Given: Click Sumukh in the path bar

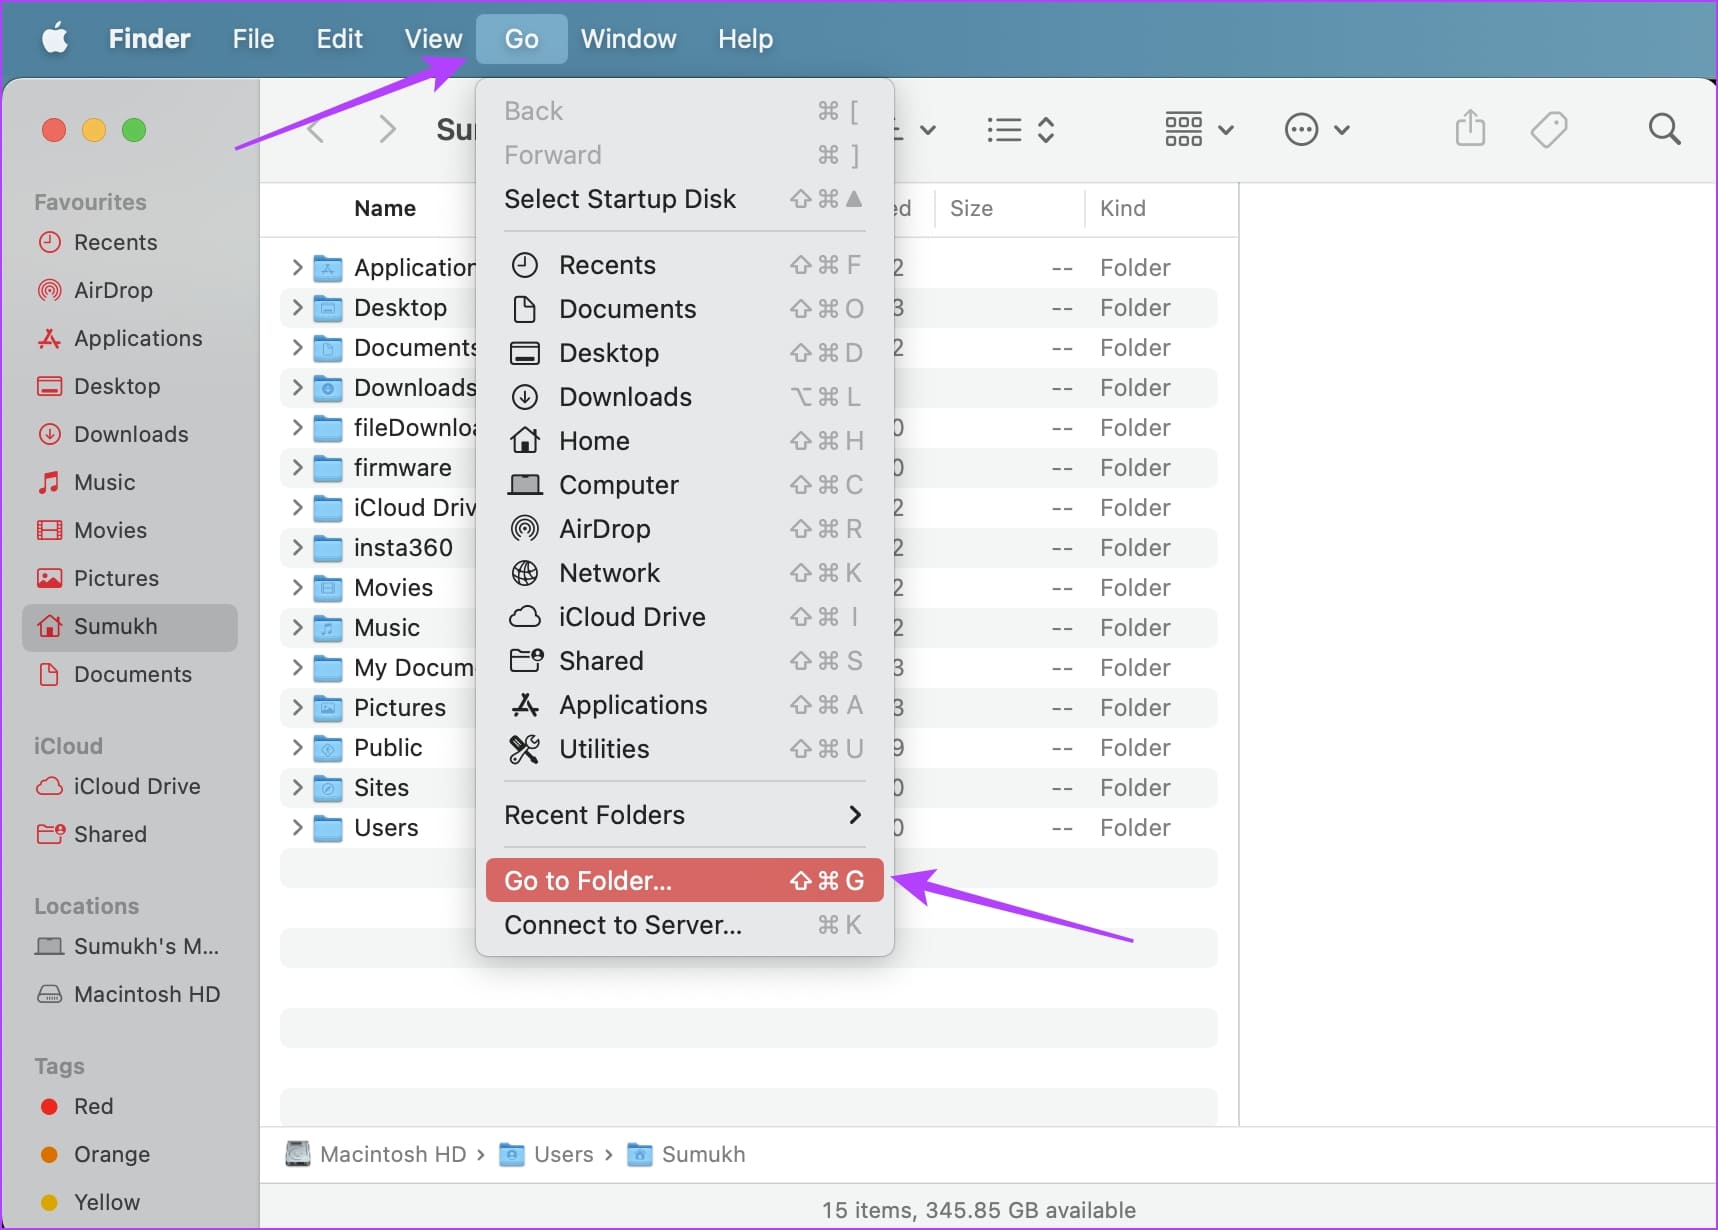Looking at the screenshot, I should tap(686, 1154).
